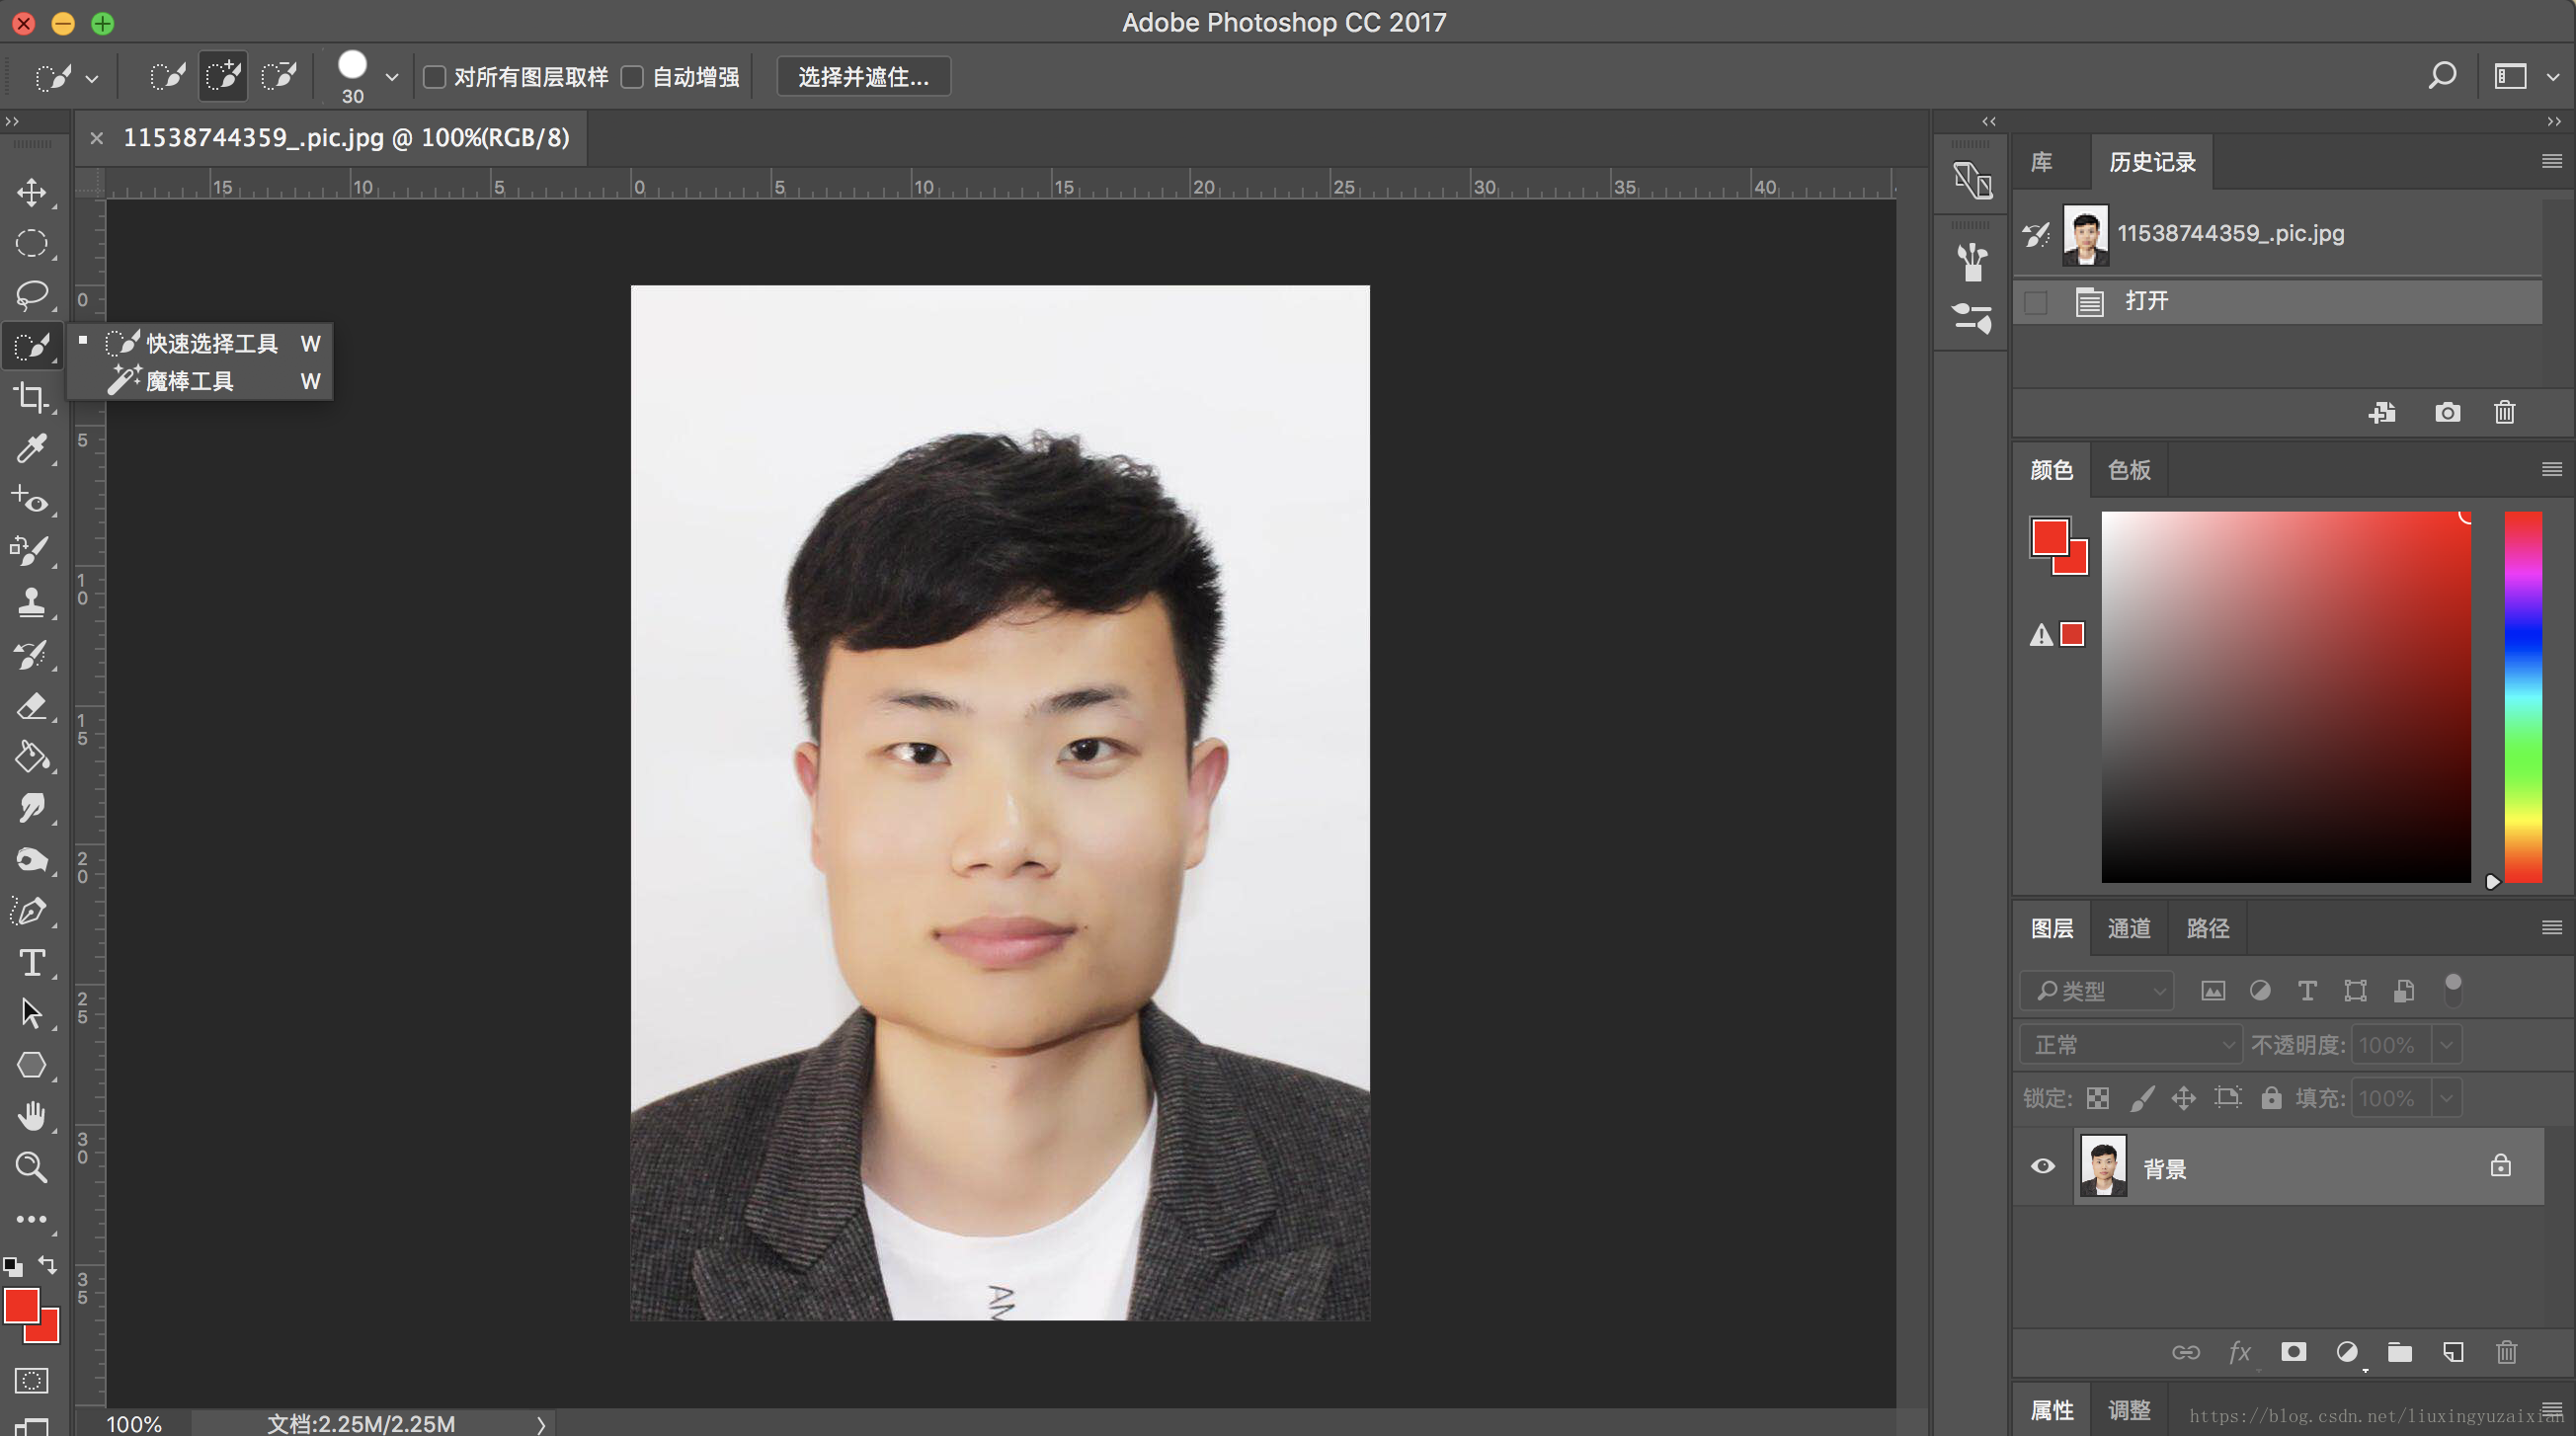This screenshot has width=2576, height=1436.
Task: Toggle the 自动增强 checkbox
Action: 633,77
